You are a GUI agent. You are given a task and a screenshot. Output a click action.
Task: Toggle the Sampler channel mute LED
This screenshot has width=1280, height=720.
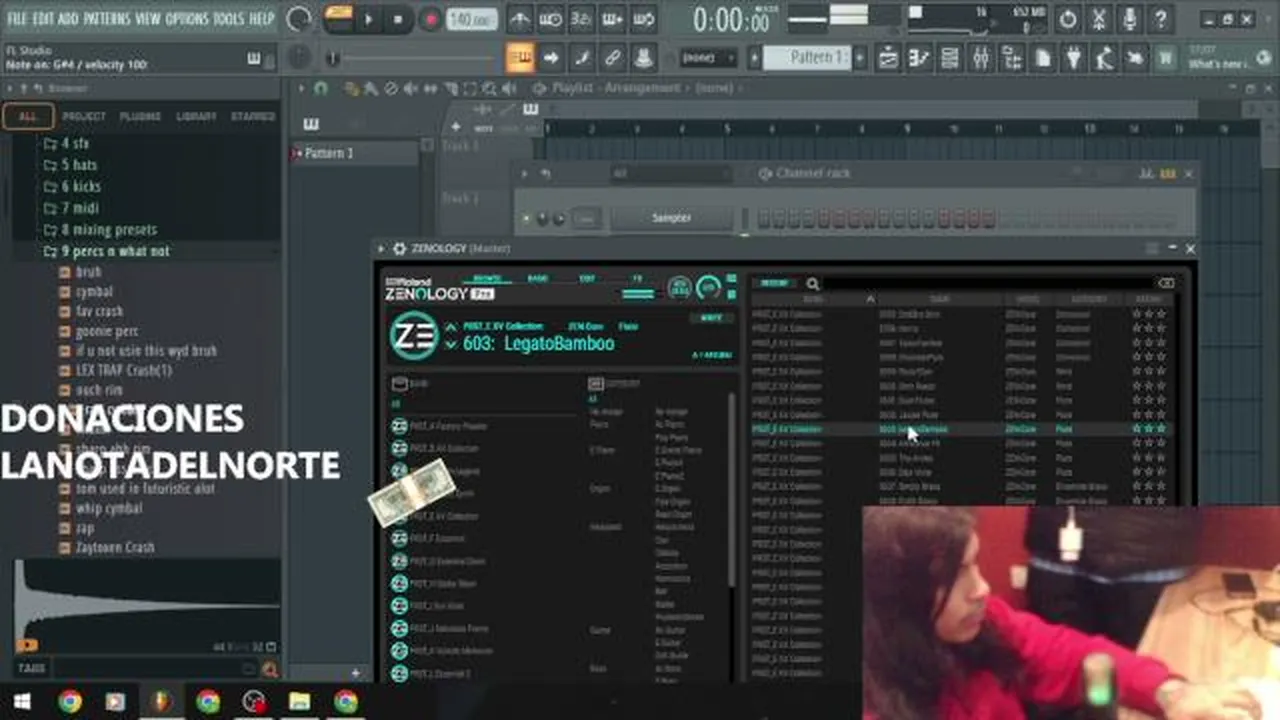coord(526,218)
